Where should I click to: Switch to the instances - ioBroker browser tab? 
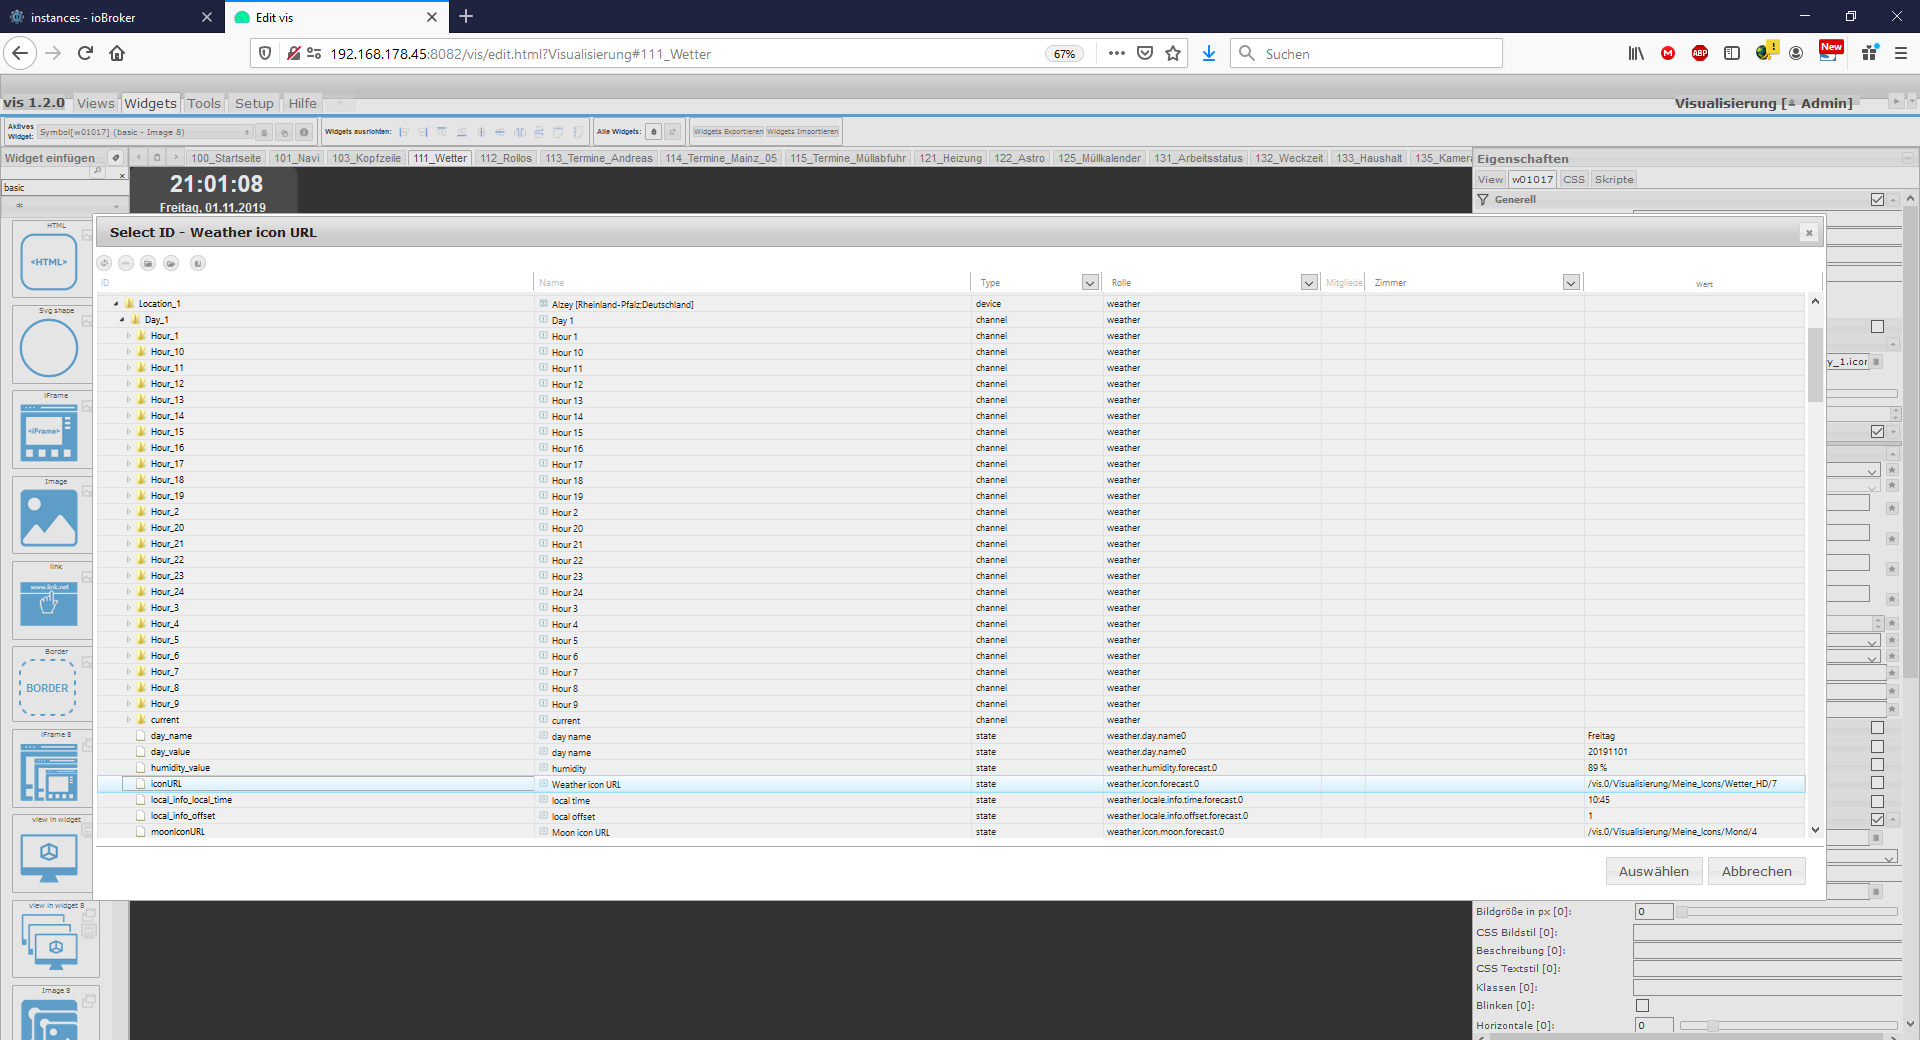coord(110,17)
